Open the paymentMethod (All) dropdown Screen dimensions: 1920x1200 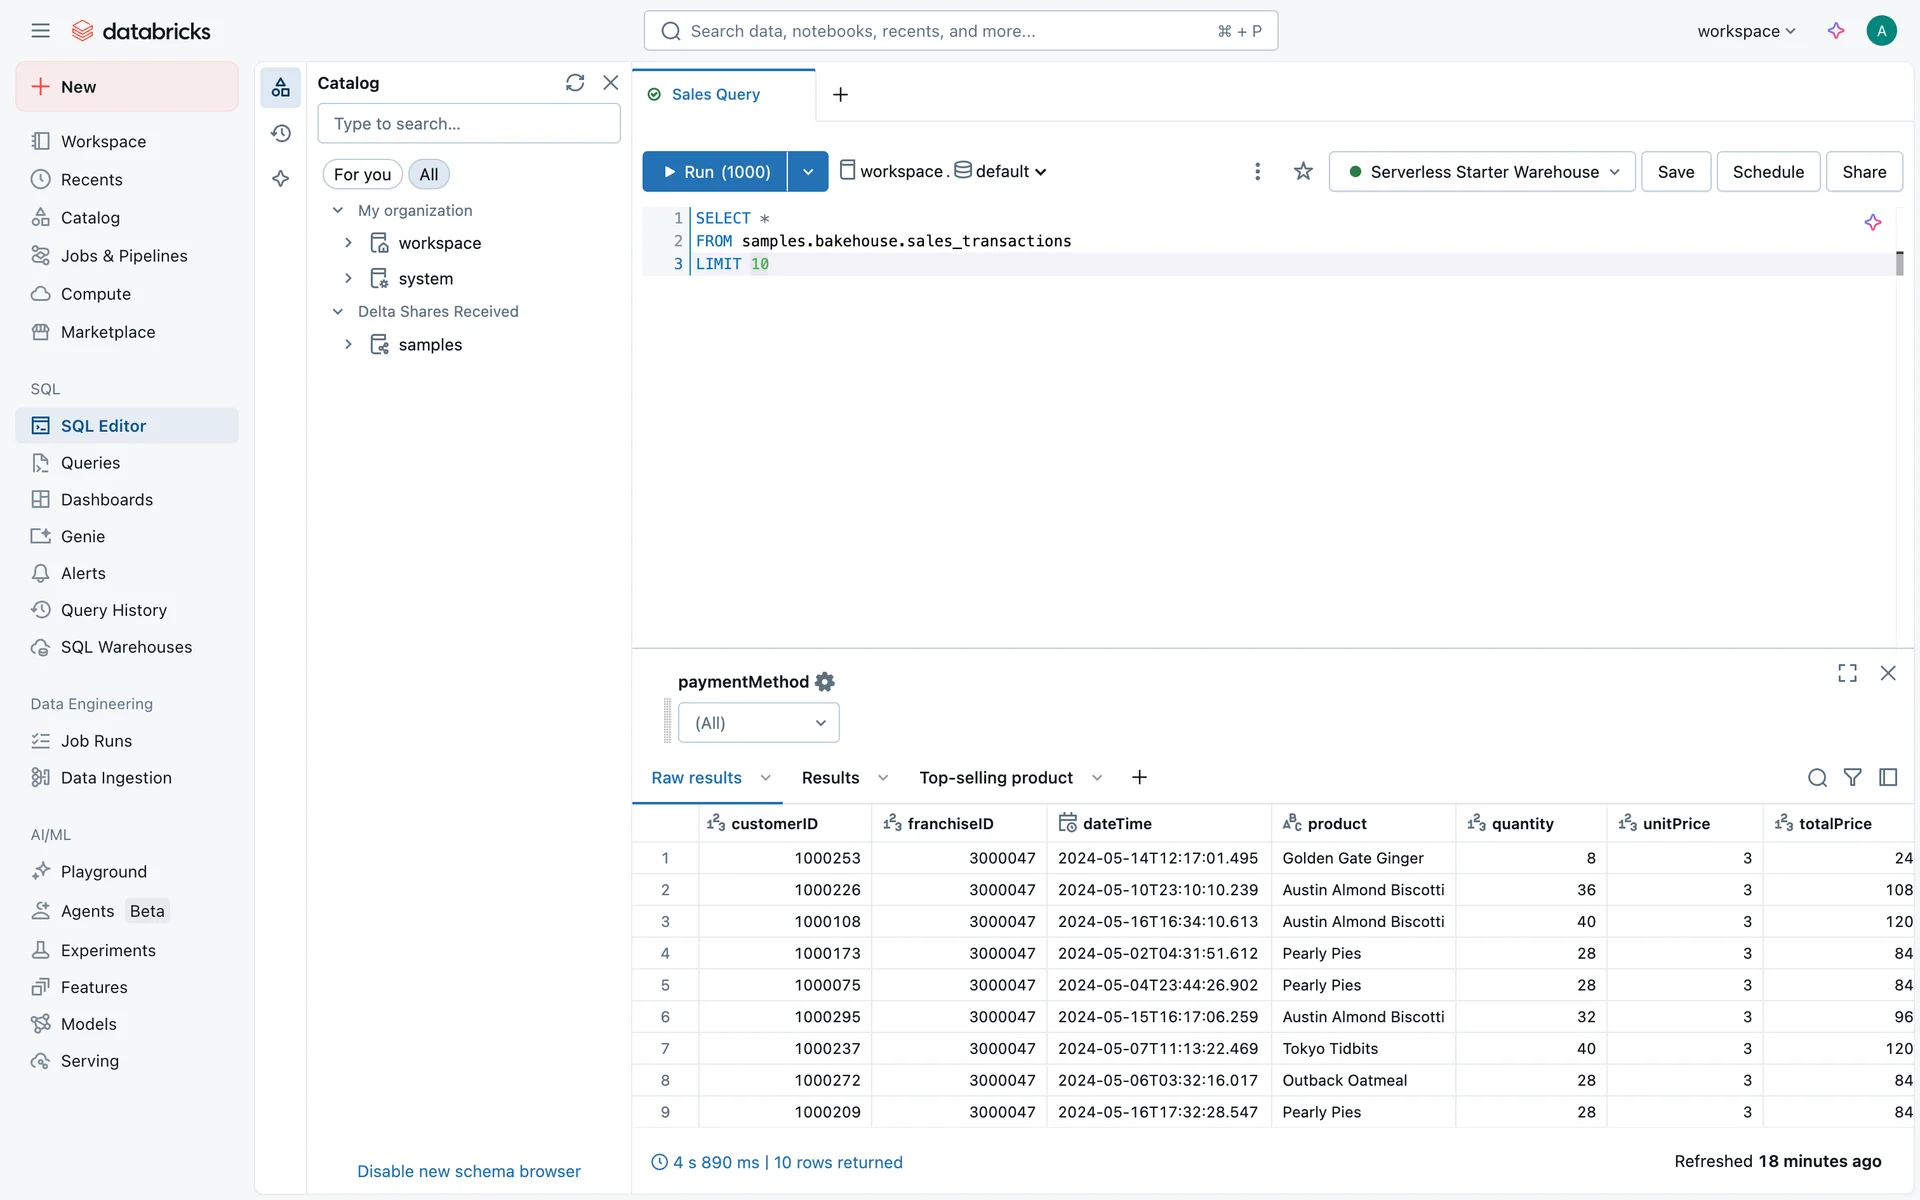point(758,723)
